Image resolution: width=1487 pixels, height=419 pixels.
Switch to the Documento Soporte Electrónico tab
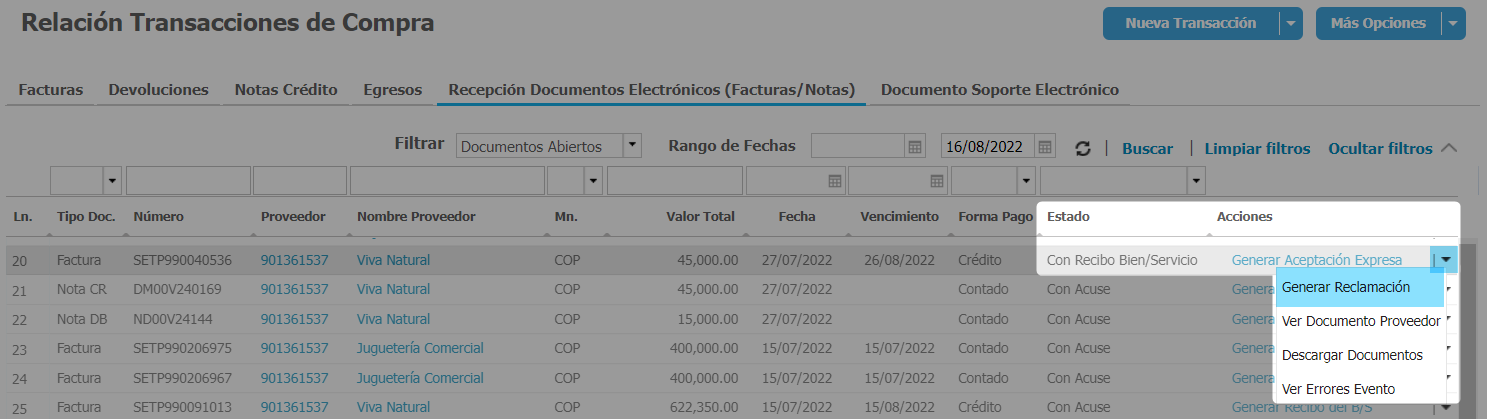(x=999, y=90)
